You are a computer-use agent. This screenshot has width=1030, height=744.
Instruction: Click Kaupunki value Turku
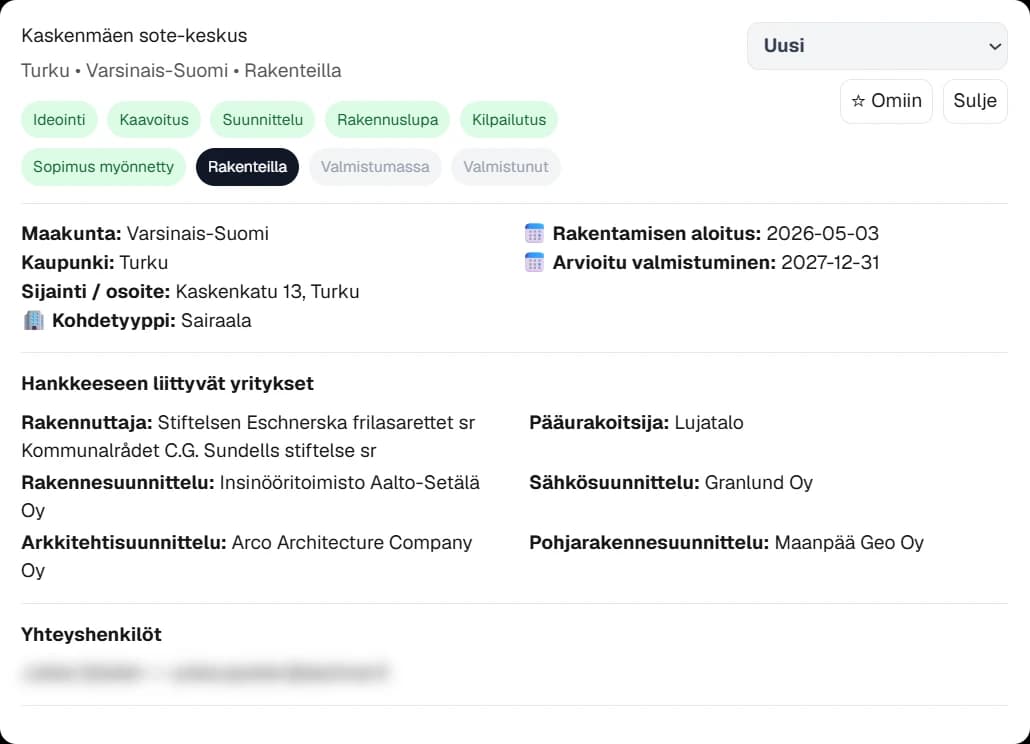click(144, 263)
